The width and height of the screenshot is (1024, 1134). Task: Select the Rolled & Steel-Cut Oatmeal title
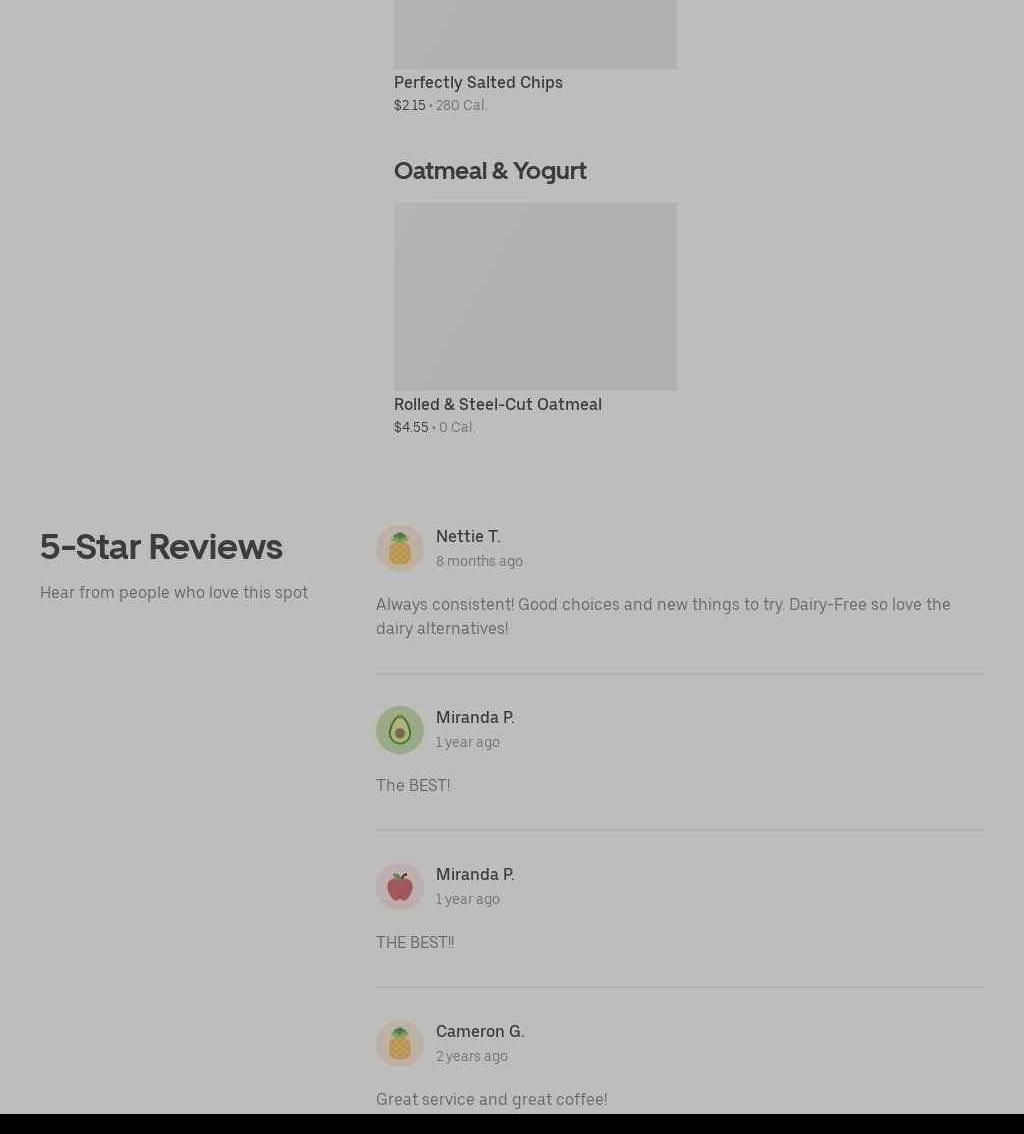tap(498, 404)
